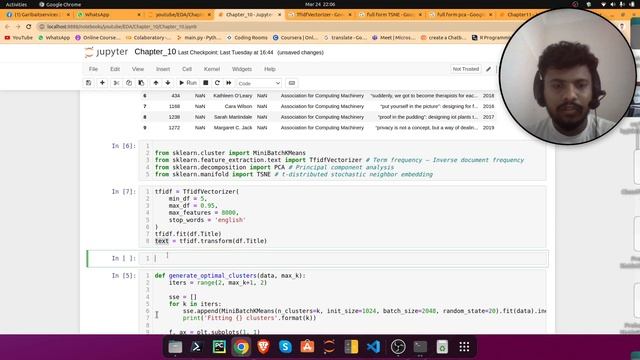640x360 pixels.
Task: Select the In [6] imports cell
Action: (342, 160)
